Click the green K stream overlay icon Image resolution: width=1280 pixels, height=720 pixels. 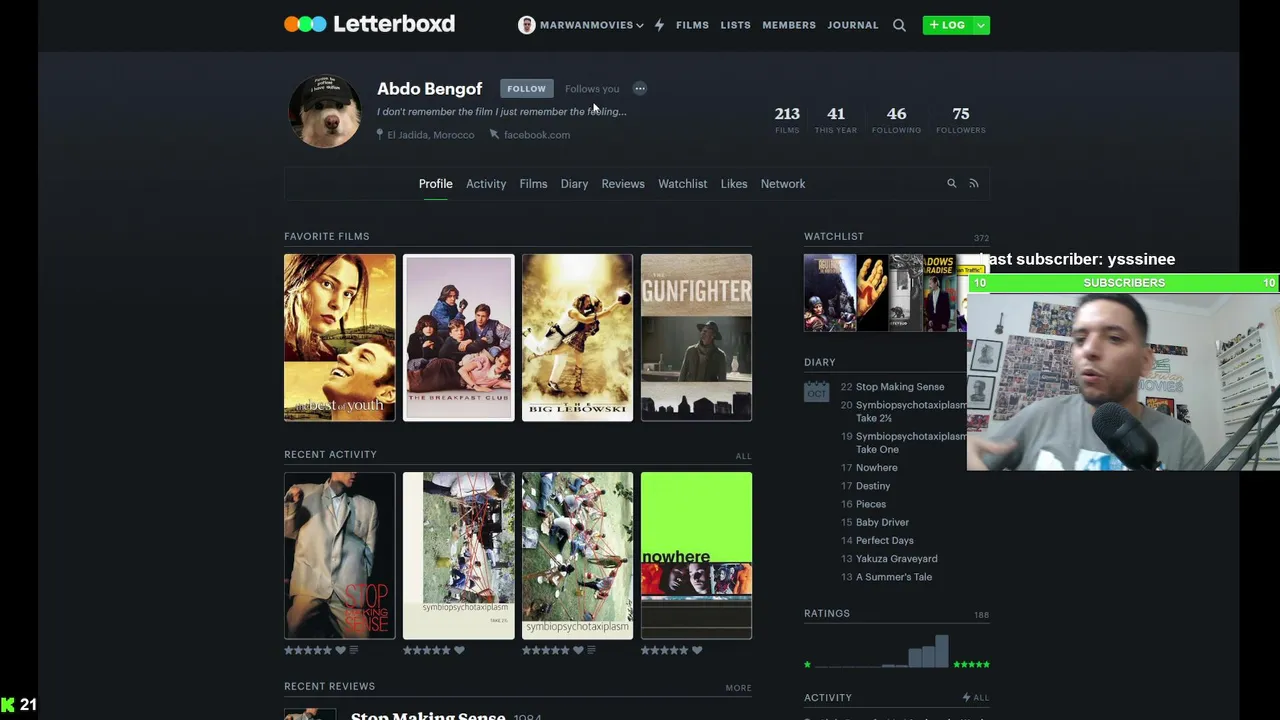coord(8,705)
